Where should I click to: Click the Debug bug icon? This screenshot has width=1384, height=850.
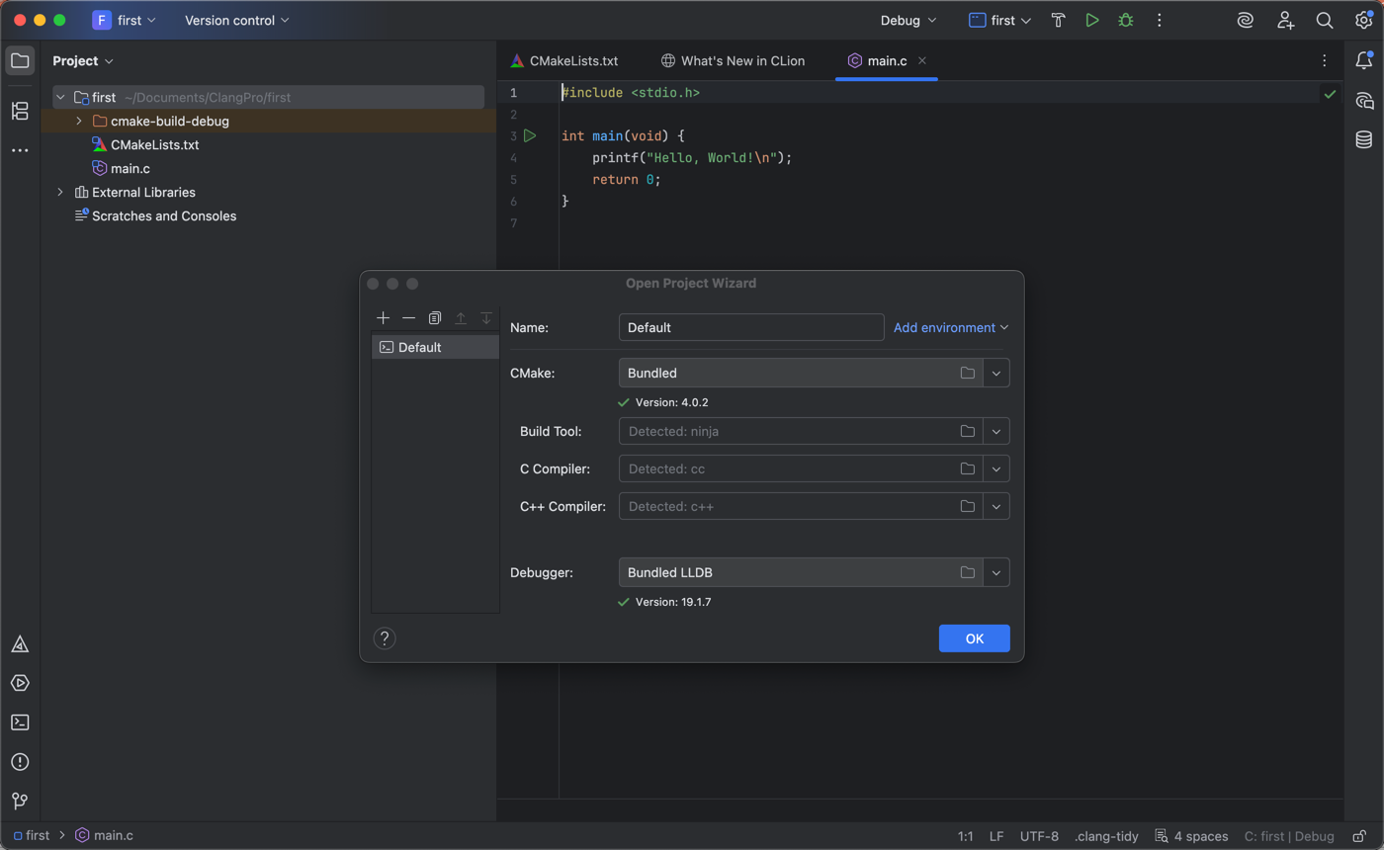(x=1126, y=20)
